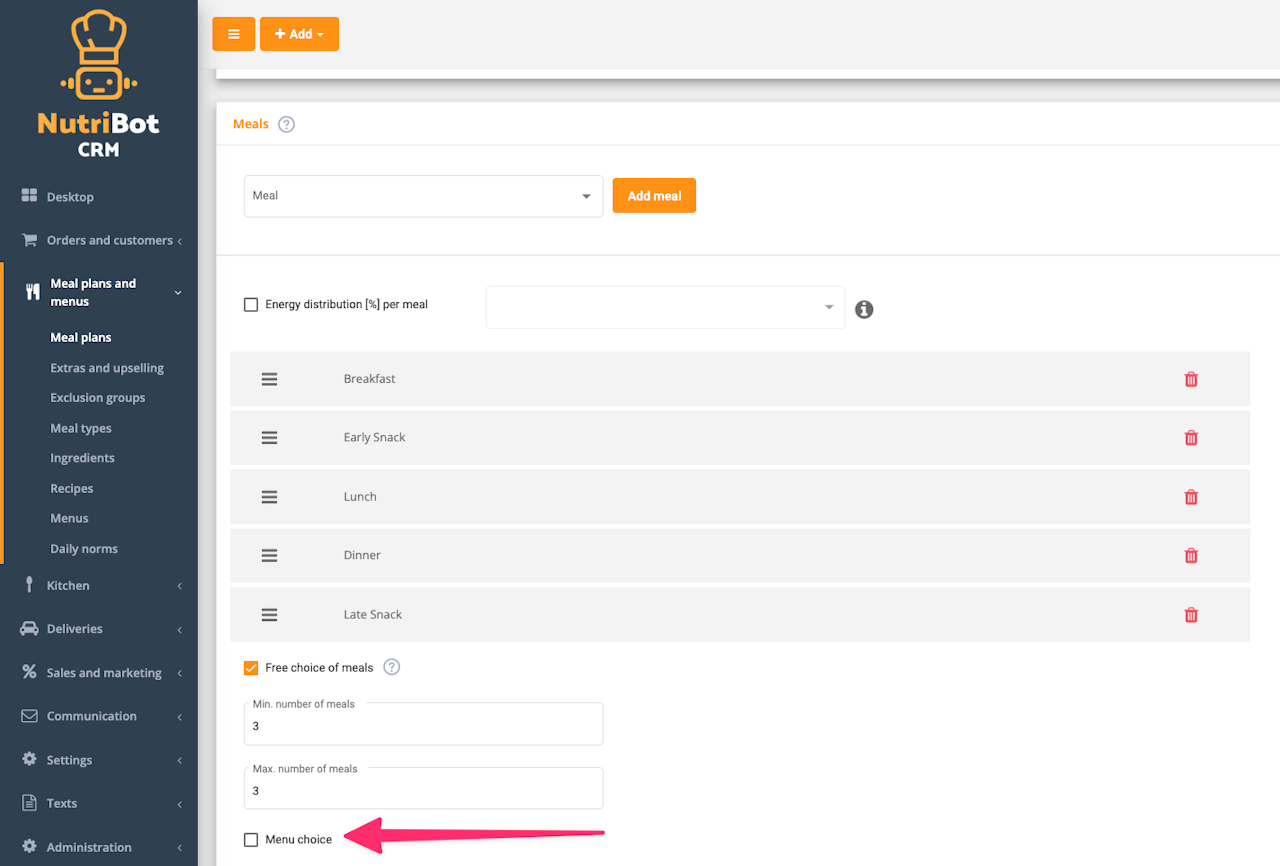The image size is (1280, 866).
Task: Remove the Dinner meal with trash icon
Action: point(1191,556)
